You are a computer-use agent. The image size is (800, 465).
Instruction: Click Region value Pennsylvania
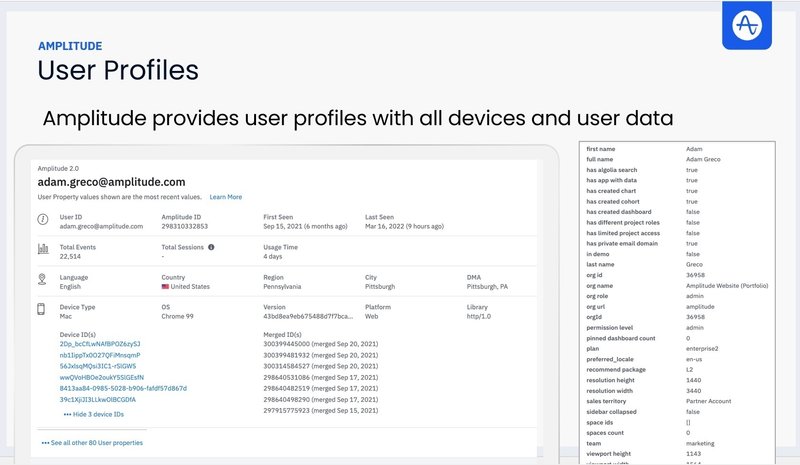[282, 287]
